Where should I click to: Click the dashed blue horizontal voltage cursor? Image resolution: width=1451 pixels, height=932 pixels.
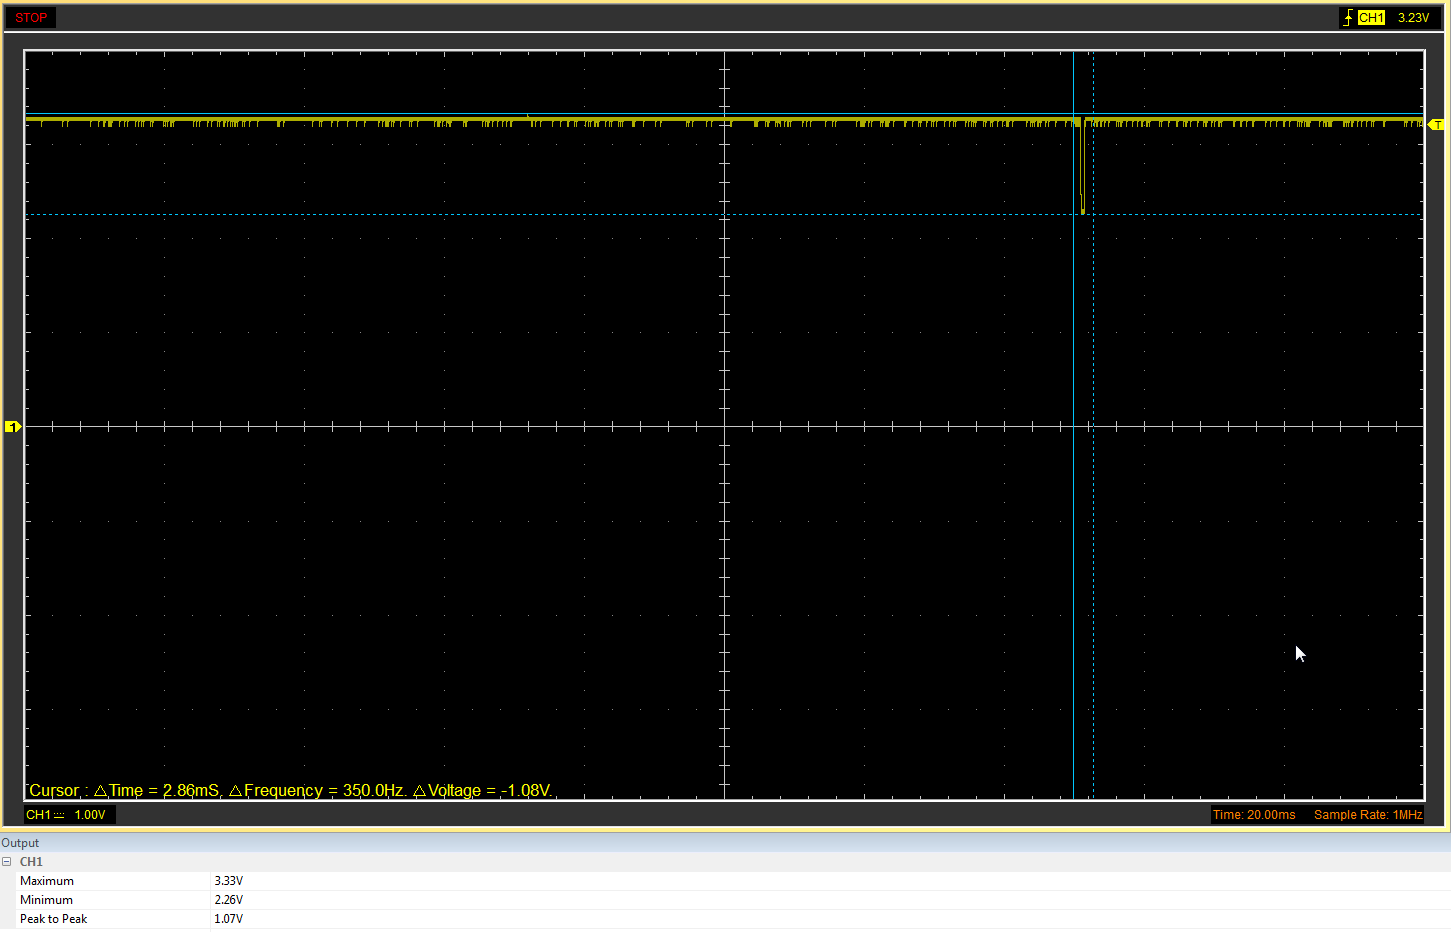point(400,215)
